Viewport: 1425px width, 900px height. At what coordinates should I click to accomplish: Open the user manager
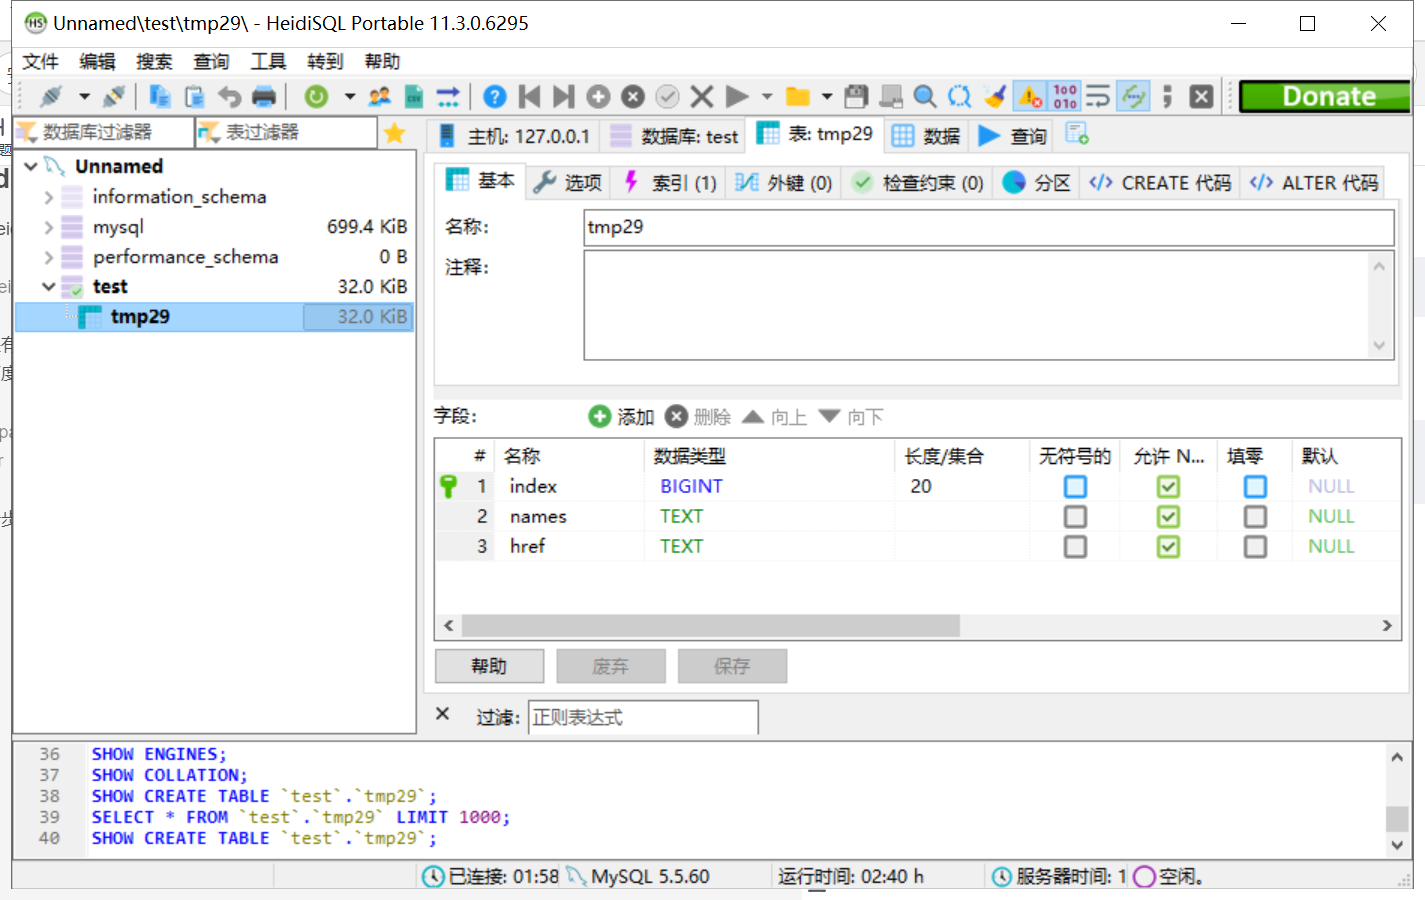(378, 95)
